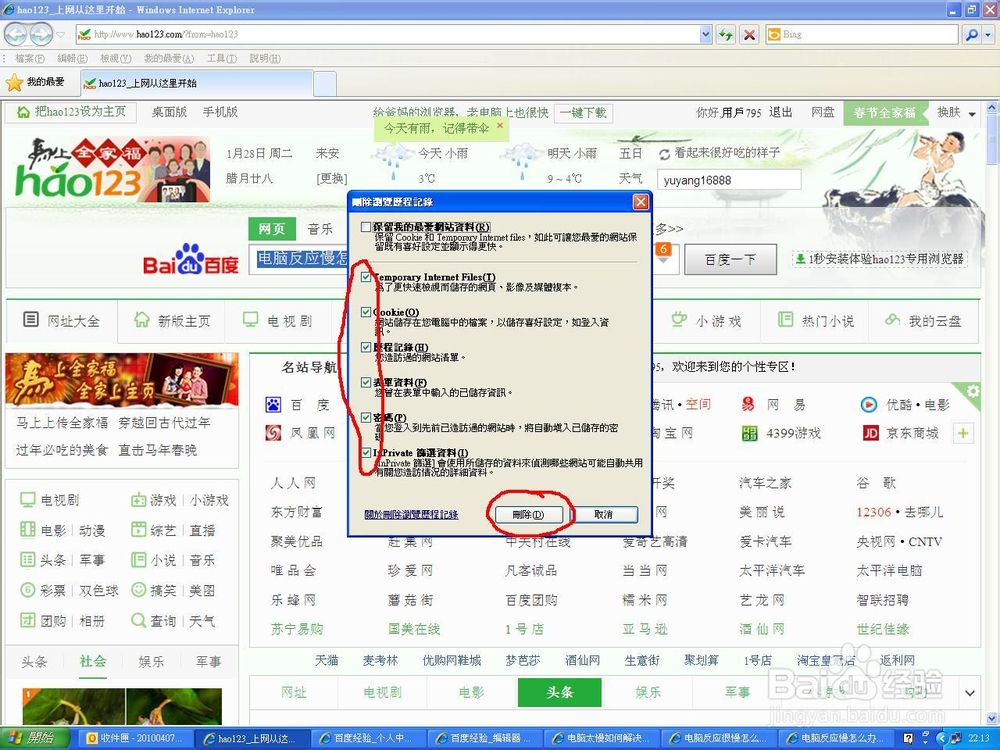
Task: Open the 檔案 menu
Action: click(x=29, y=58)
